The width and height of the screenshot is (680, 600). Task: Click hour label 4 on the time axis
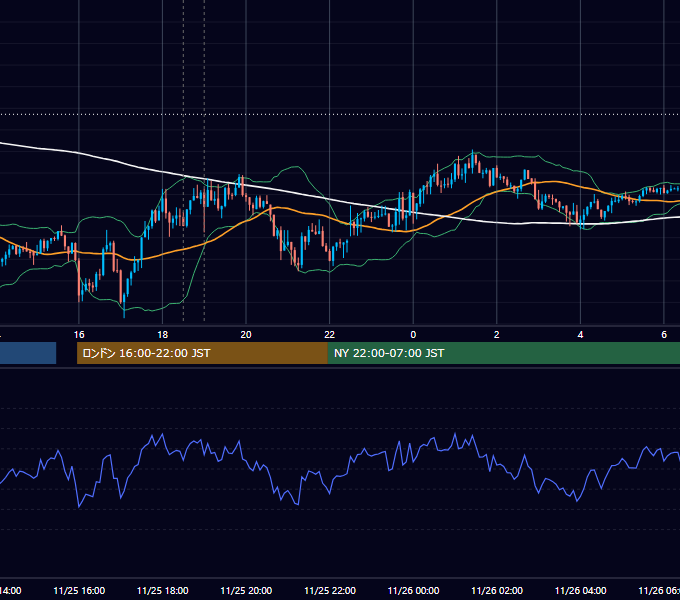(580, 335)
